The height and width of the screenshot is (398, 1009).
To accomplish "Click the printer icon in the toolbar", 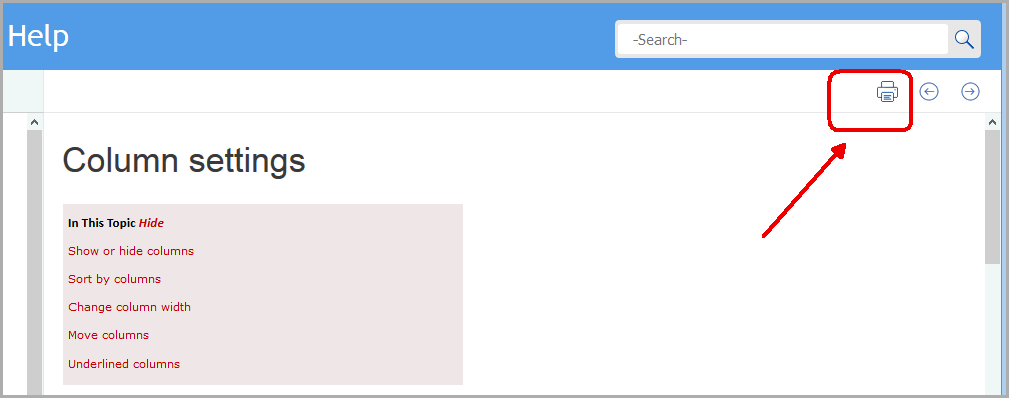I will click(x=887, y=92).
